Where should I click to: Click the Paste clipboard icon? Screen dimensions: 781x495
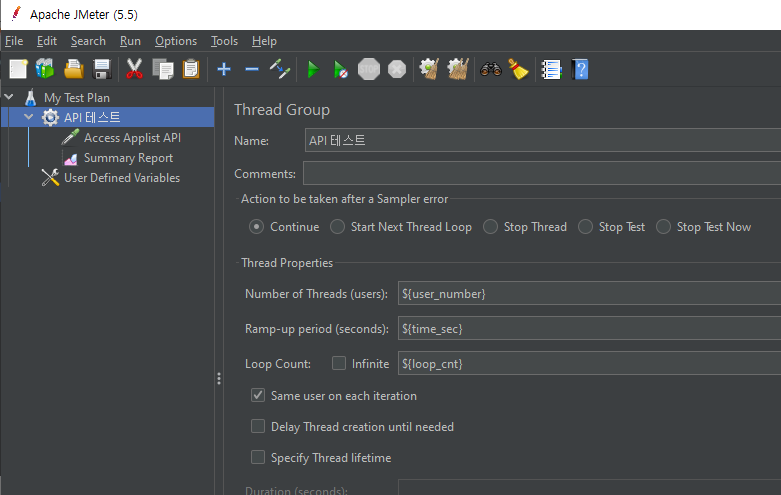[x=191, y=69]
